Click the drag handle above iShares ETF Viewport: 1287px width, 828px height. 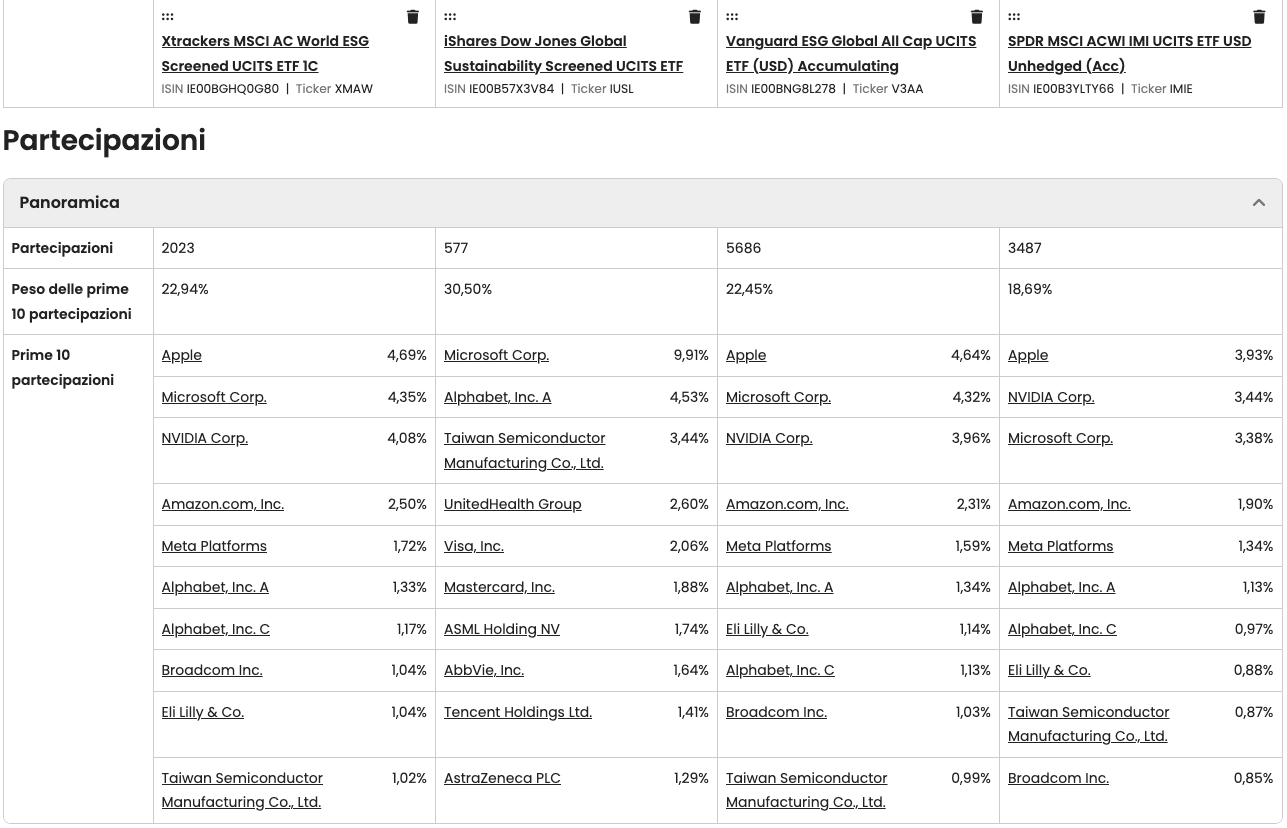450,17
